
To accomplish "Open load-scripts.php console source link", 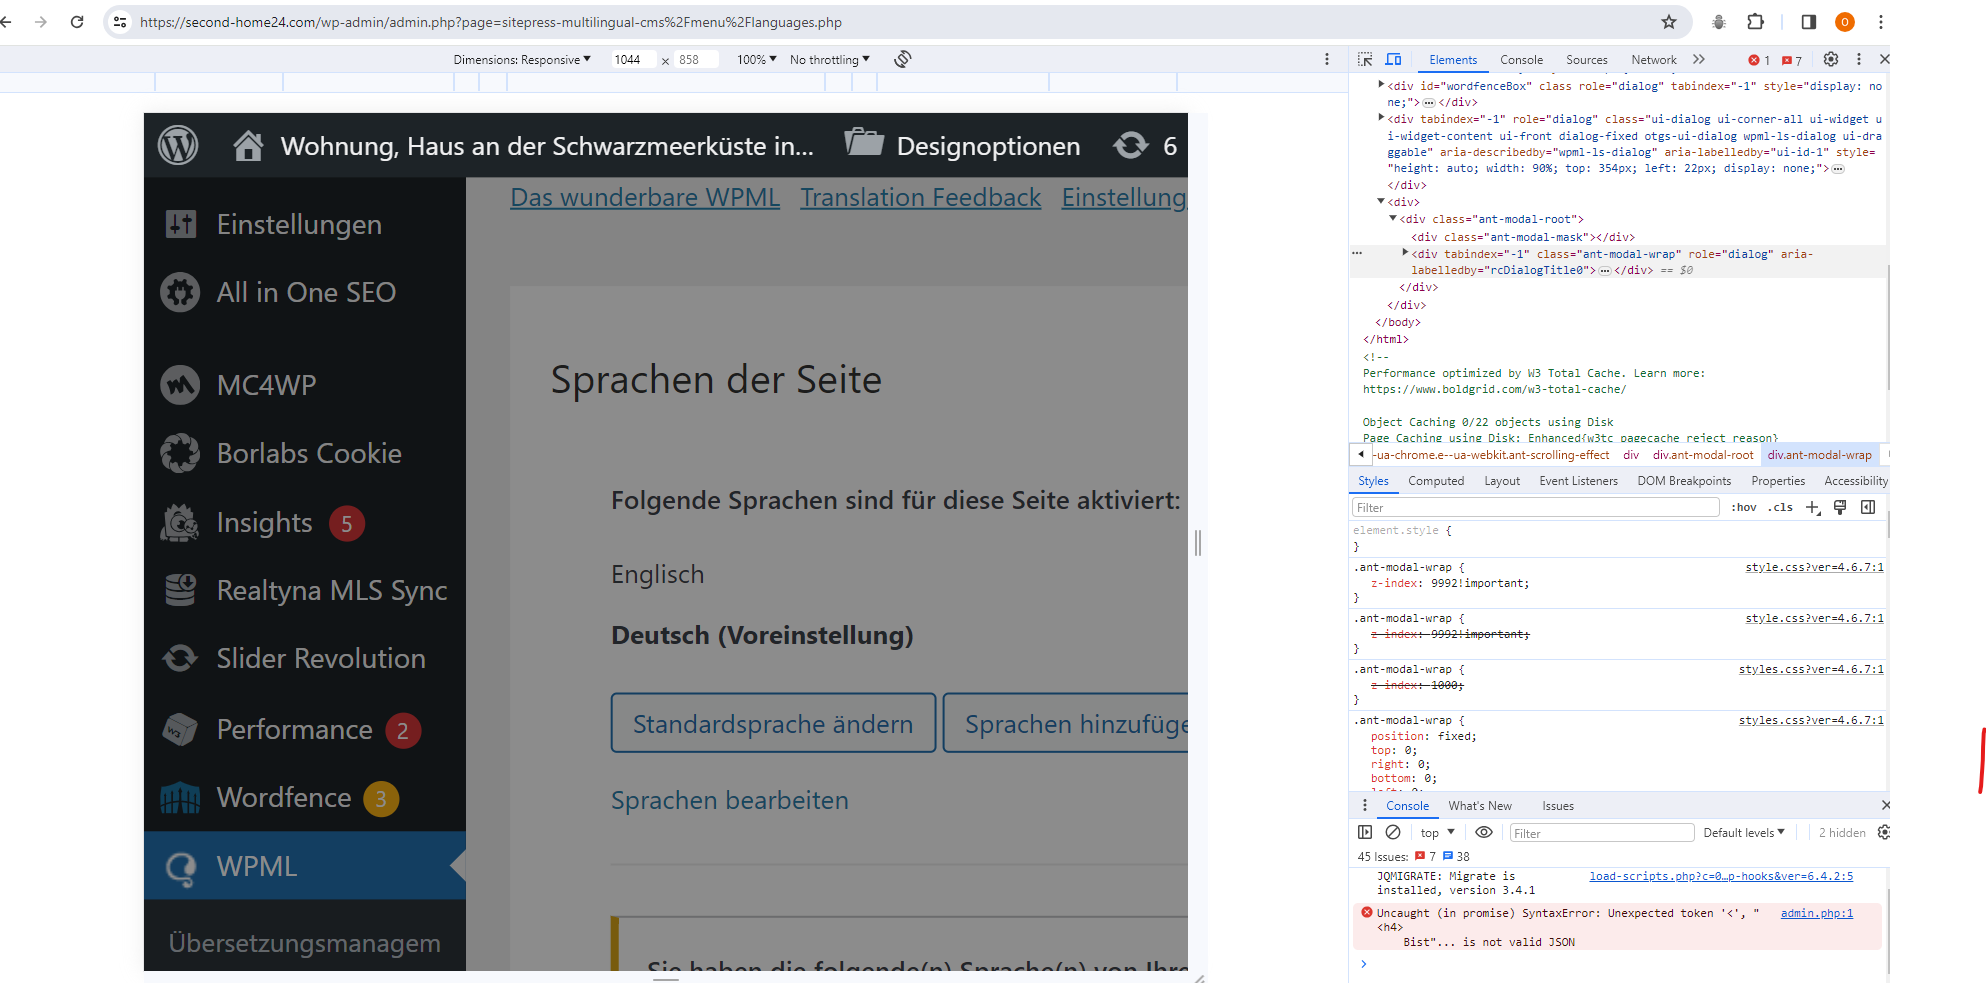I will click(1721, 876).
